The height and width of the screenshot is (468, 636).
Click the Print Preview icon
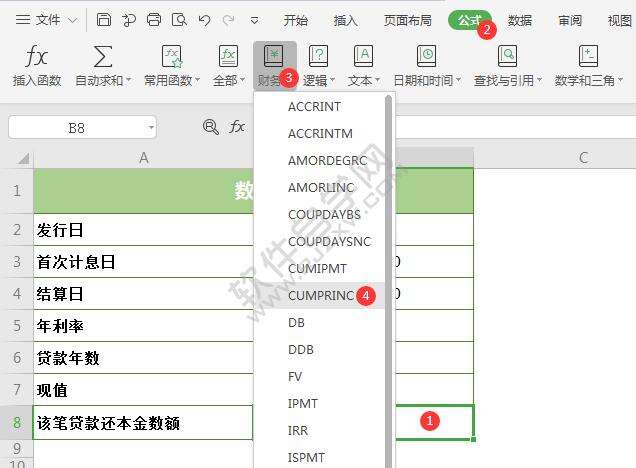click(x=179, y=19)
